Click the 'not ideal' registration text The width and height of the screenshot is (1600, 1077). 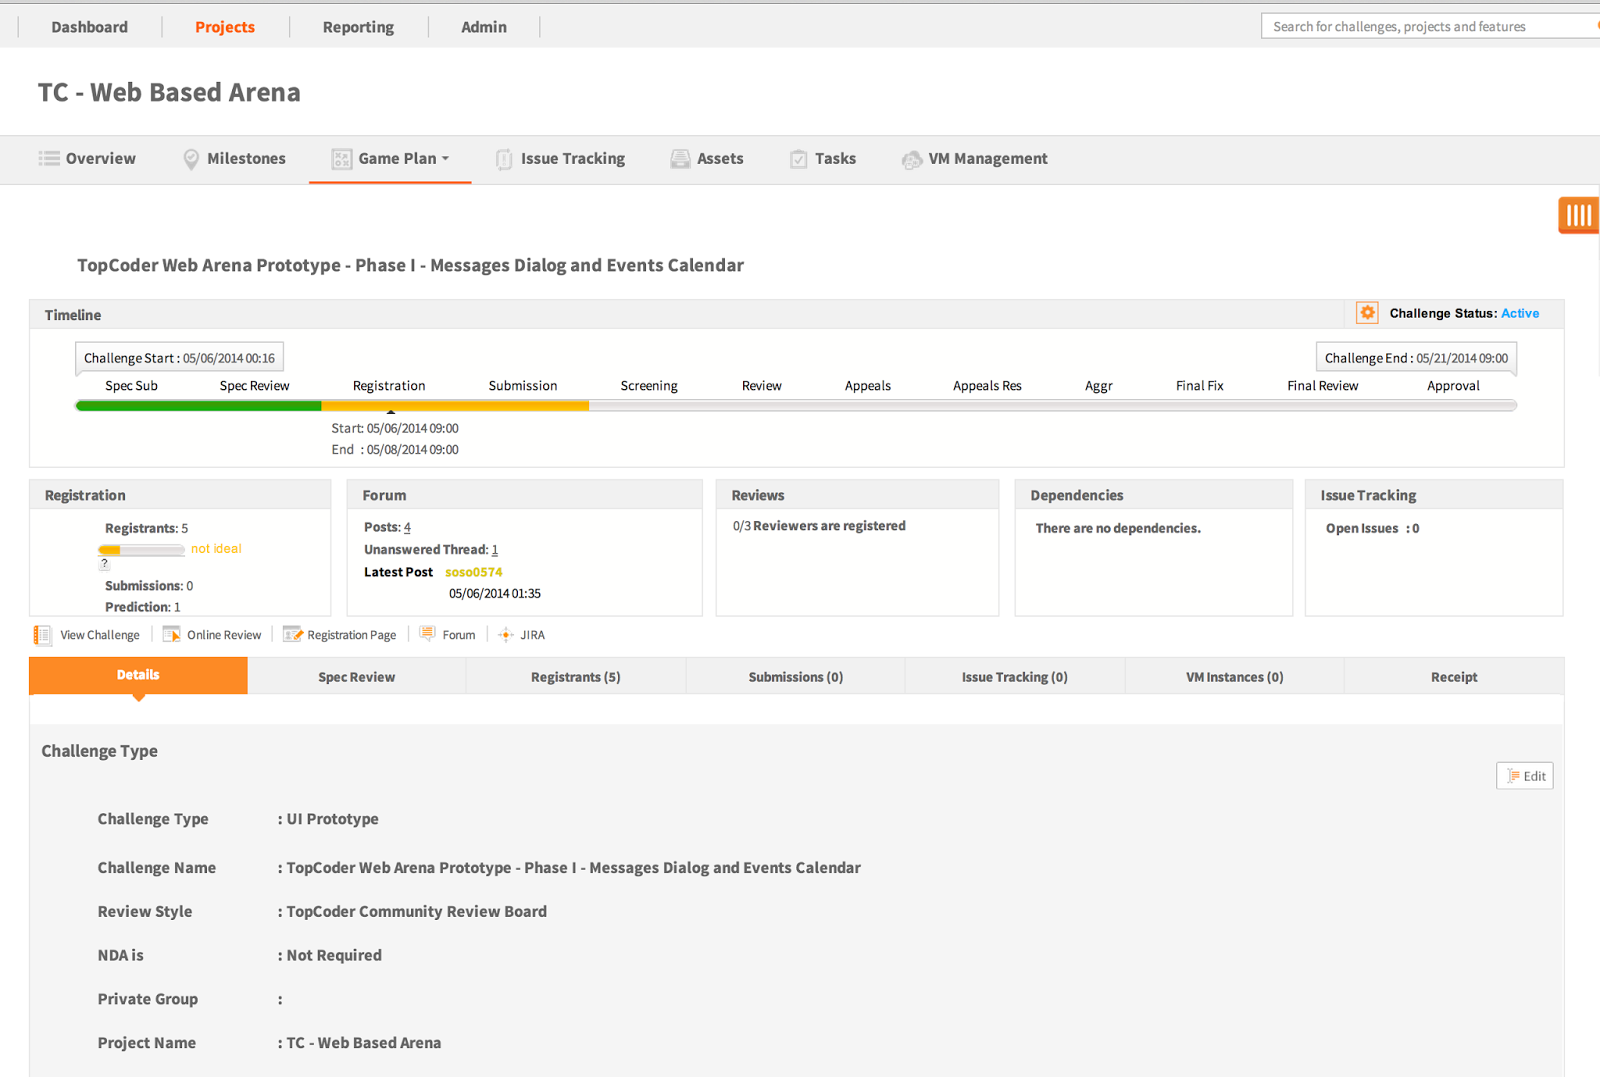pyautogui.click(x=216, y=549)
